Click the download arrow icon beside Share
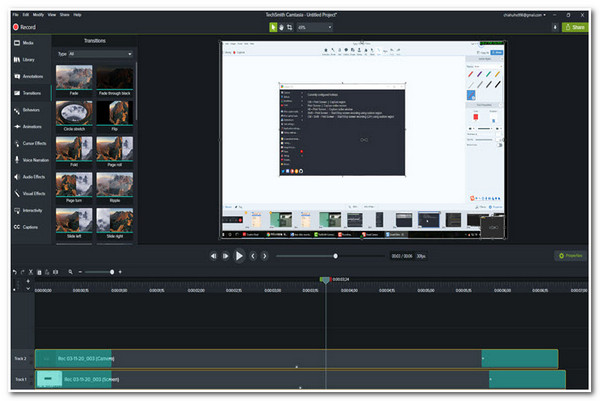 (x=555, y=27)
